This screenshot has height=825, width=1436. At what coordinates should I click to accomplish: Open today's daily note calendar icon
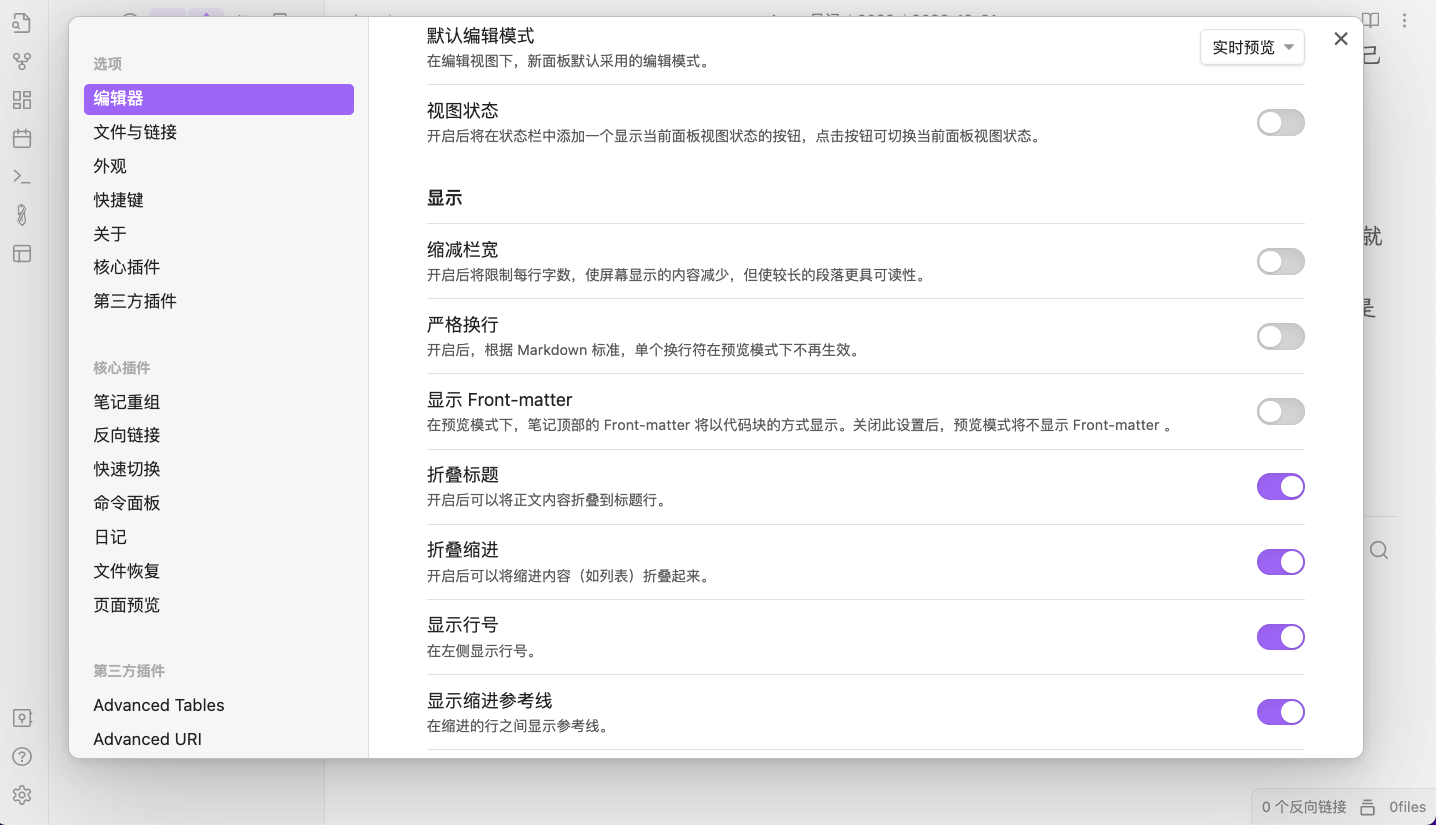click(x=22, y=138)
